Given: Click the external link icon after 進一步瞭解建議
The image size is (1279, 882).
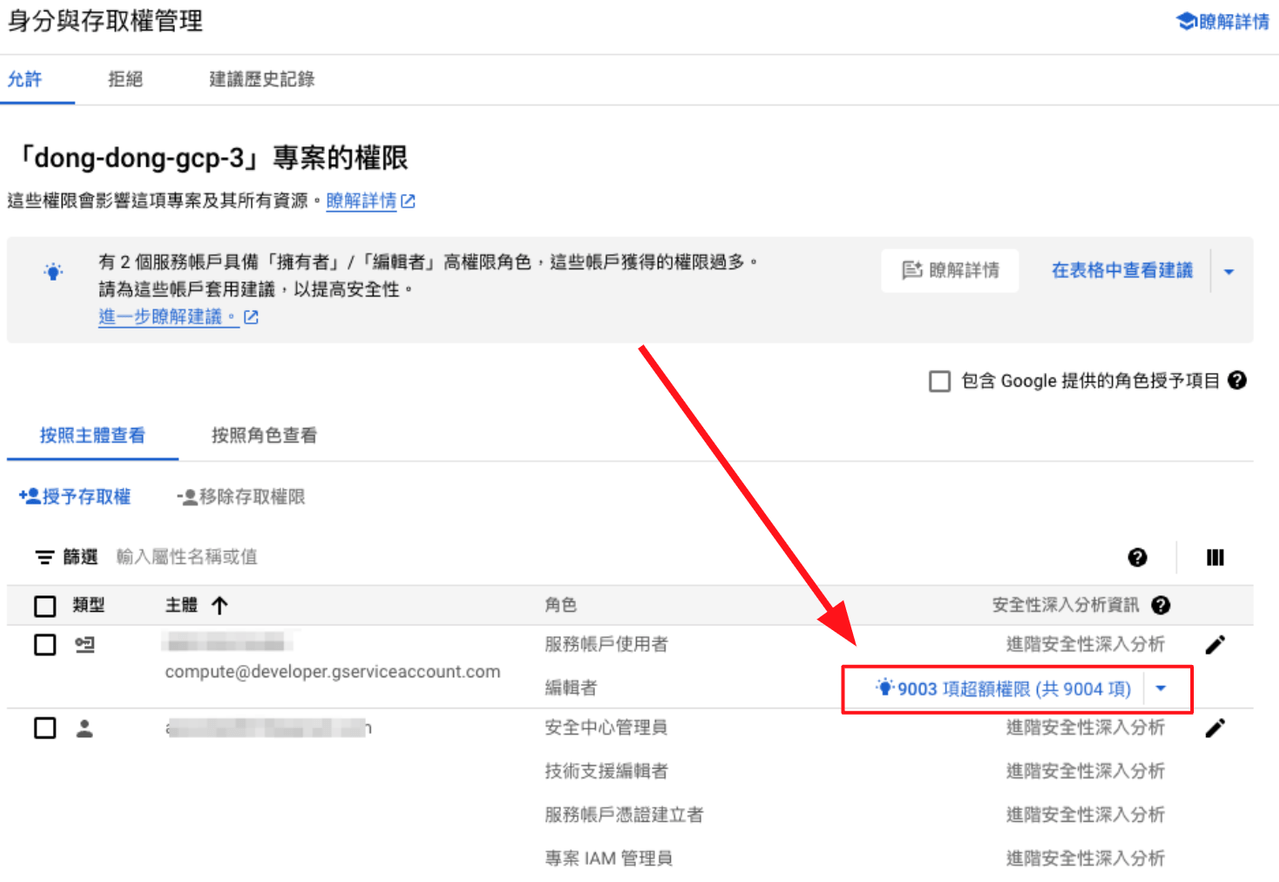Looking at the screenshot, I should coord(251,318).
